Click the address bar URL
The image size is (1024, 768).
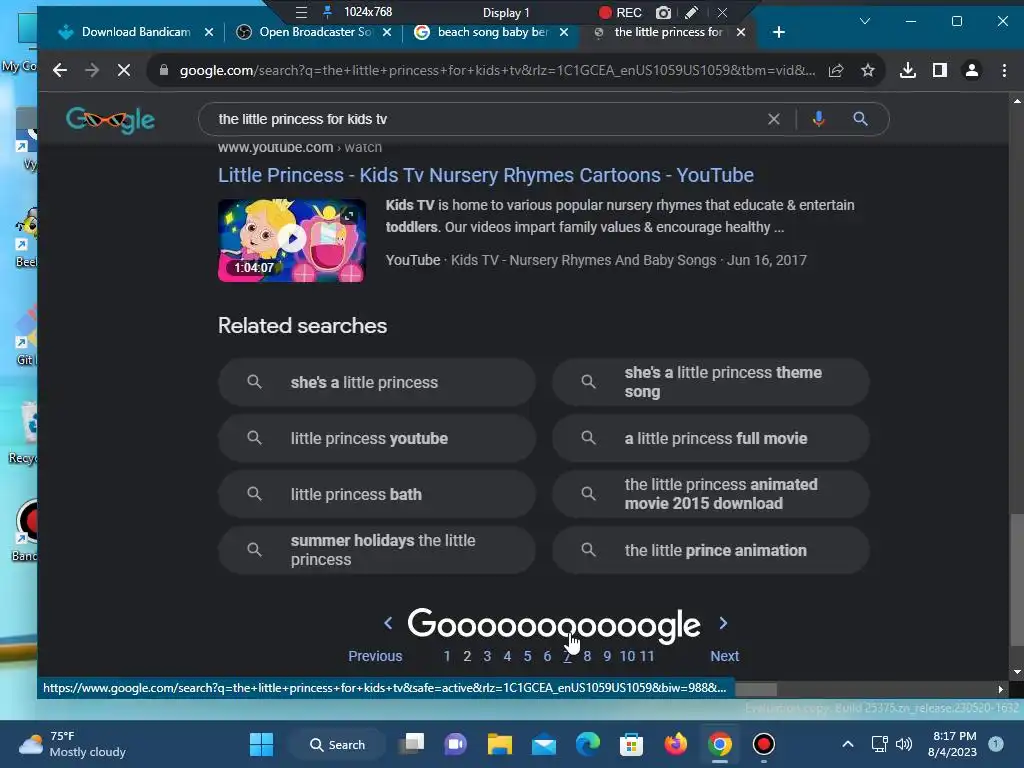click(497, 70)
